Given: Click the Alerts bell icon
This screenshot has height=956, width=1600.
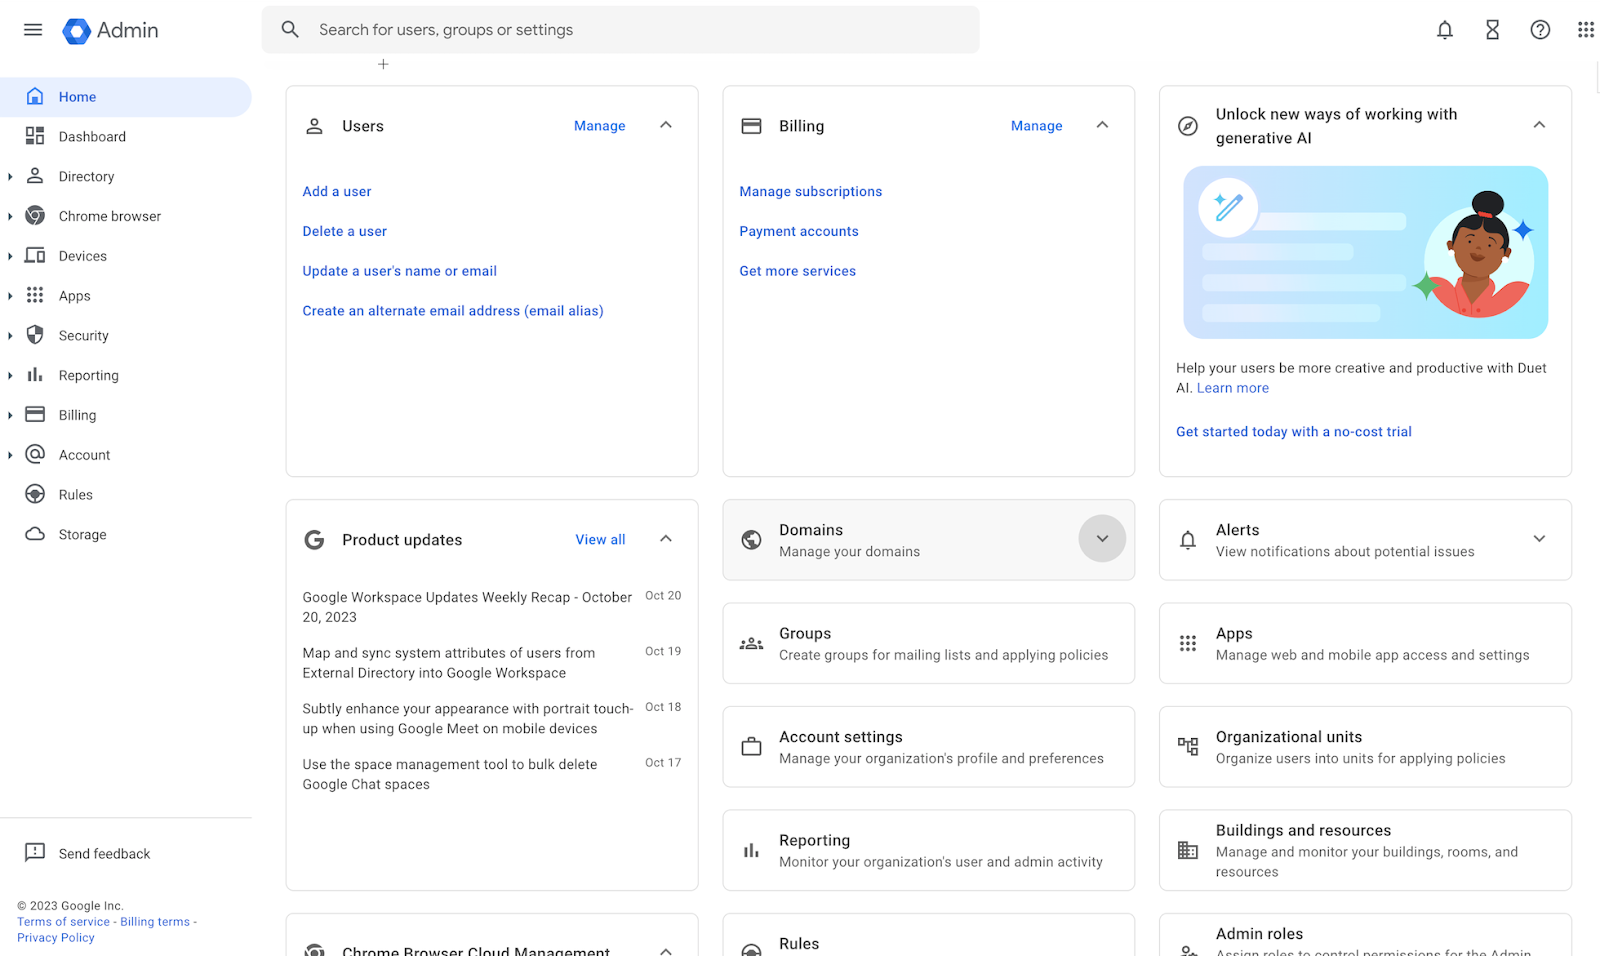Looking at the screenshot, I should point(1188,540).
